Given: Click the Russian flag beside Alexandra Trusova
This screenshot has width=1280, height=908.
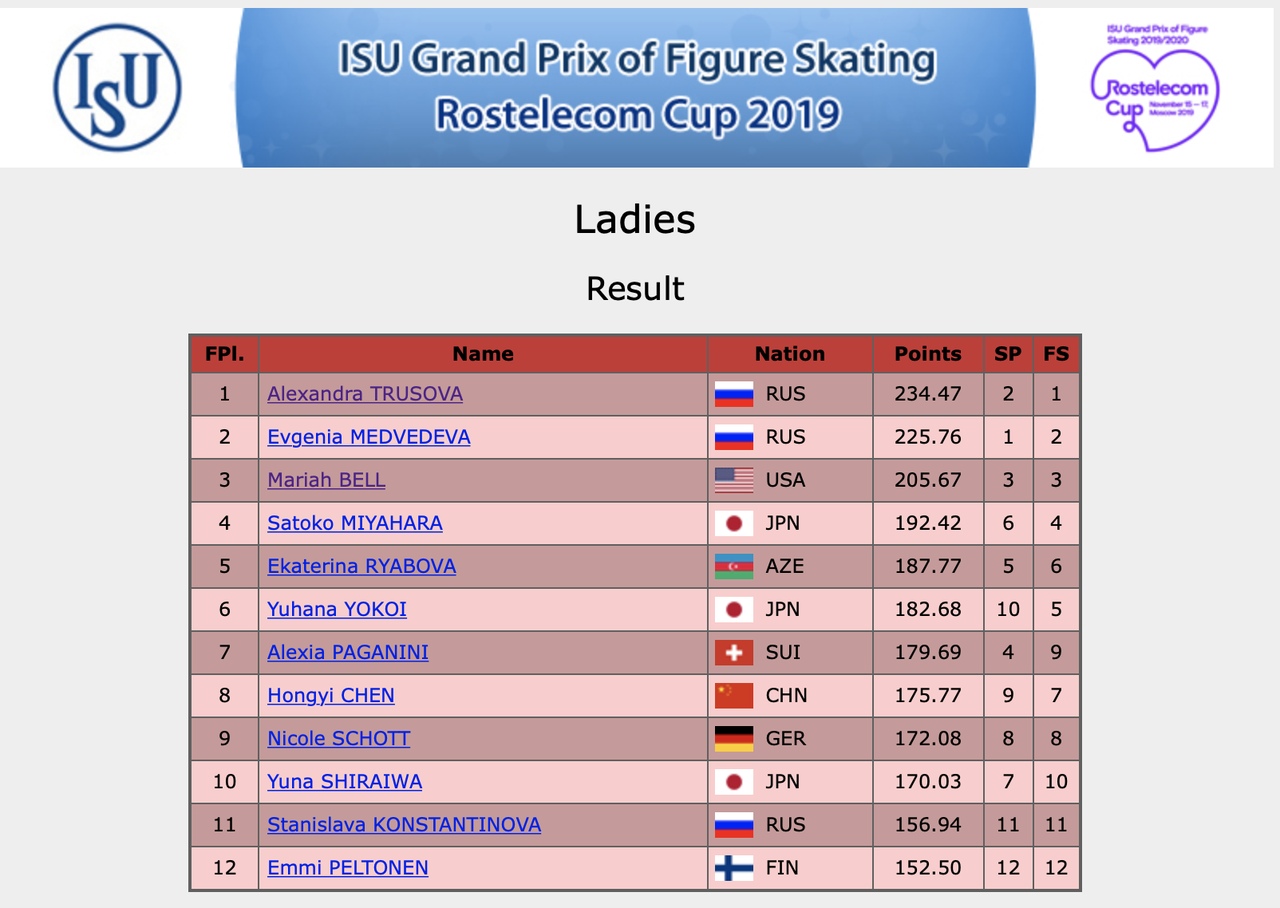Looking at the screenshot, I should (x=734, y=394).
